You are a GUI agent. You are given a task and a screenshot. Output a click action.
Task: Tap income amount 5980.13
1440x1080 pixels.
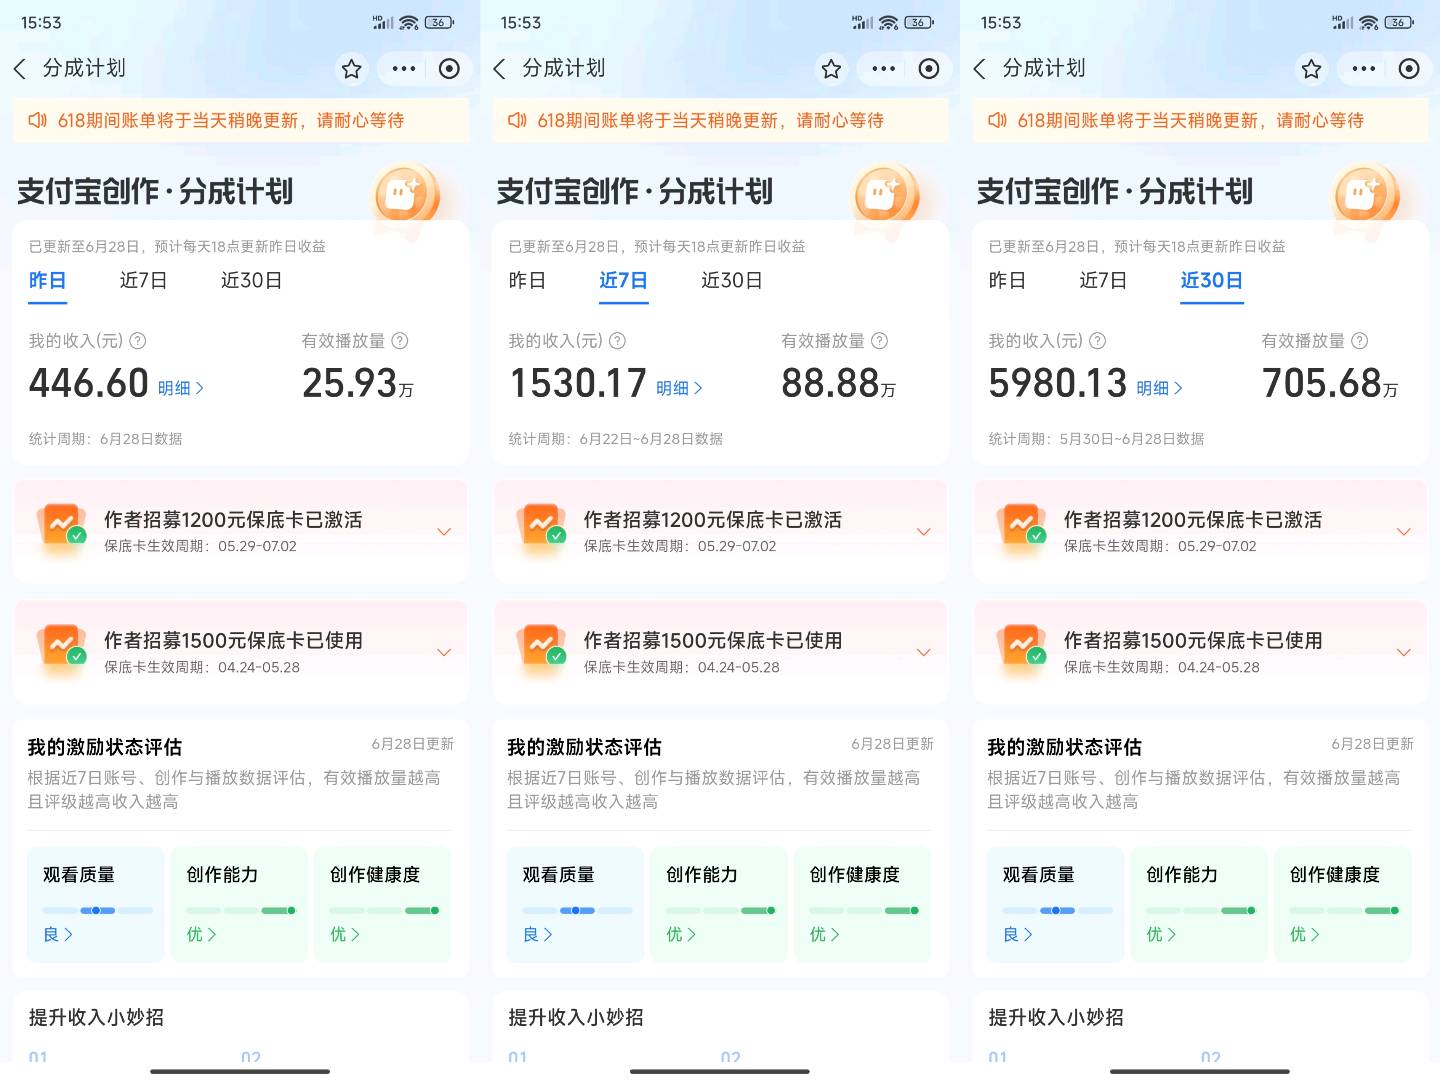1058,383
